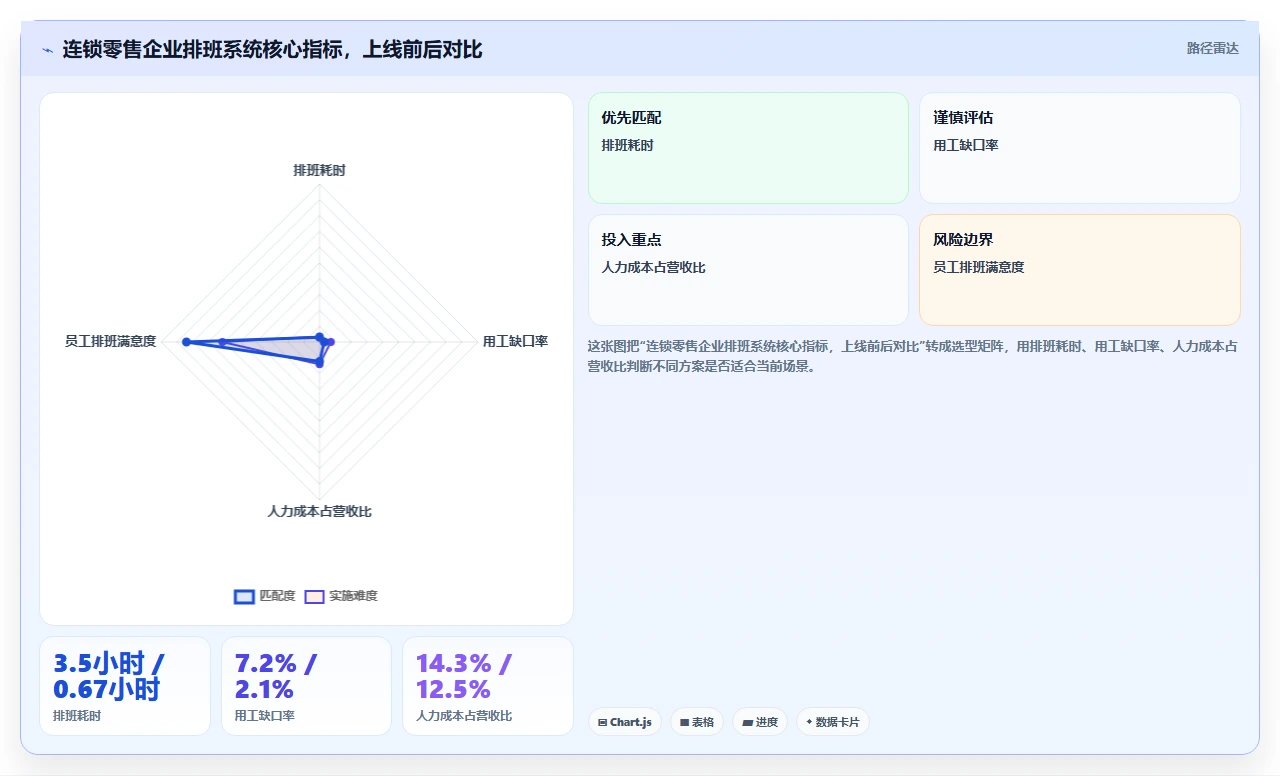The image size is (1280, 776).
Task: Click the 路径雷达 label in the header
Action: pos(1212,48)
